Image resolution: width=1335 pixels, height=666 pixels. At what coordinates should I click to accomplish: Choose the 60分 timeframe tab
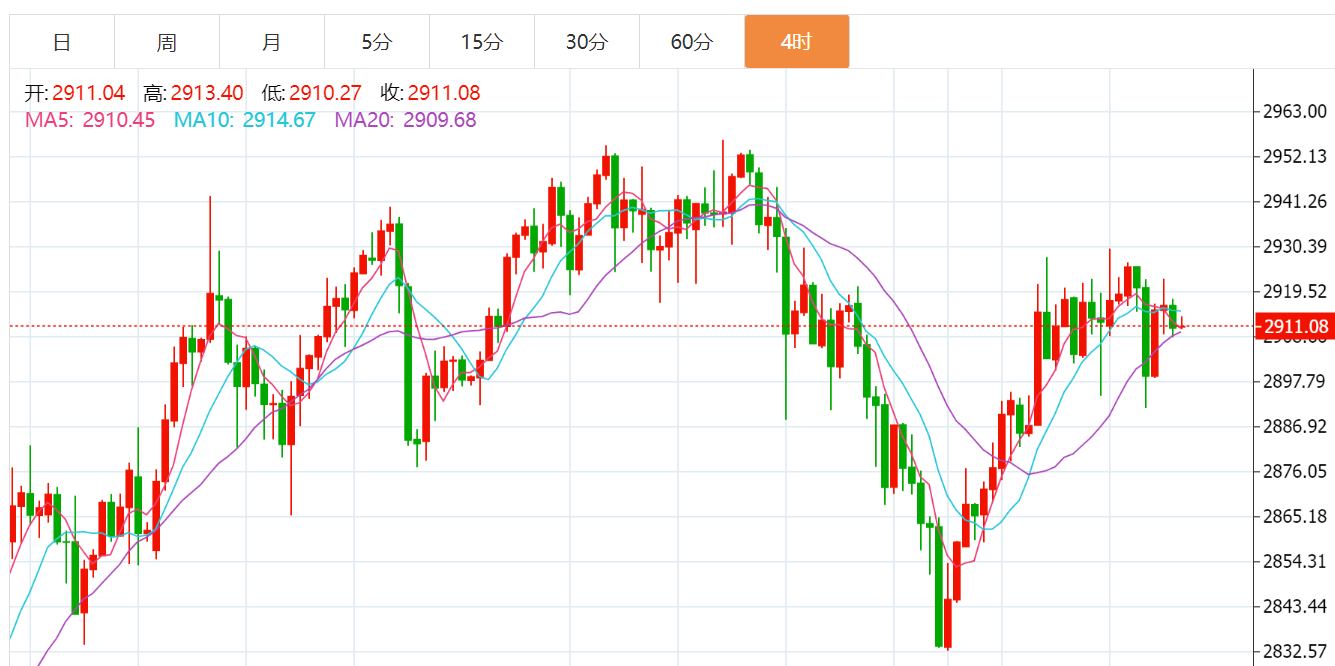[x=692, y=42]
